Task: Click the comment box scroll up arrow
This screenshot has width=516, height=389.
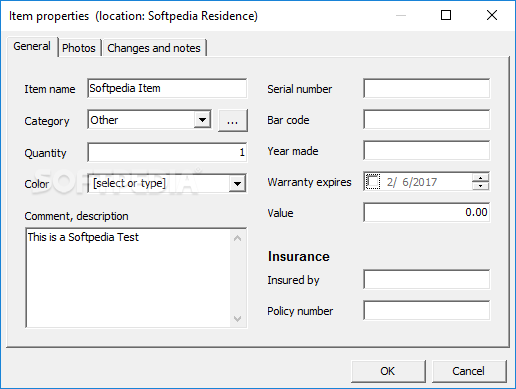Action: (x=238, y=238)
